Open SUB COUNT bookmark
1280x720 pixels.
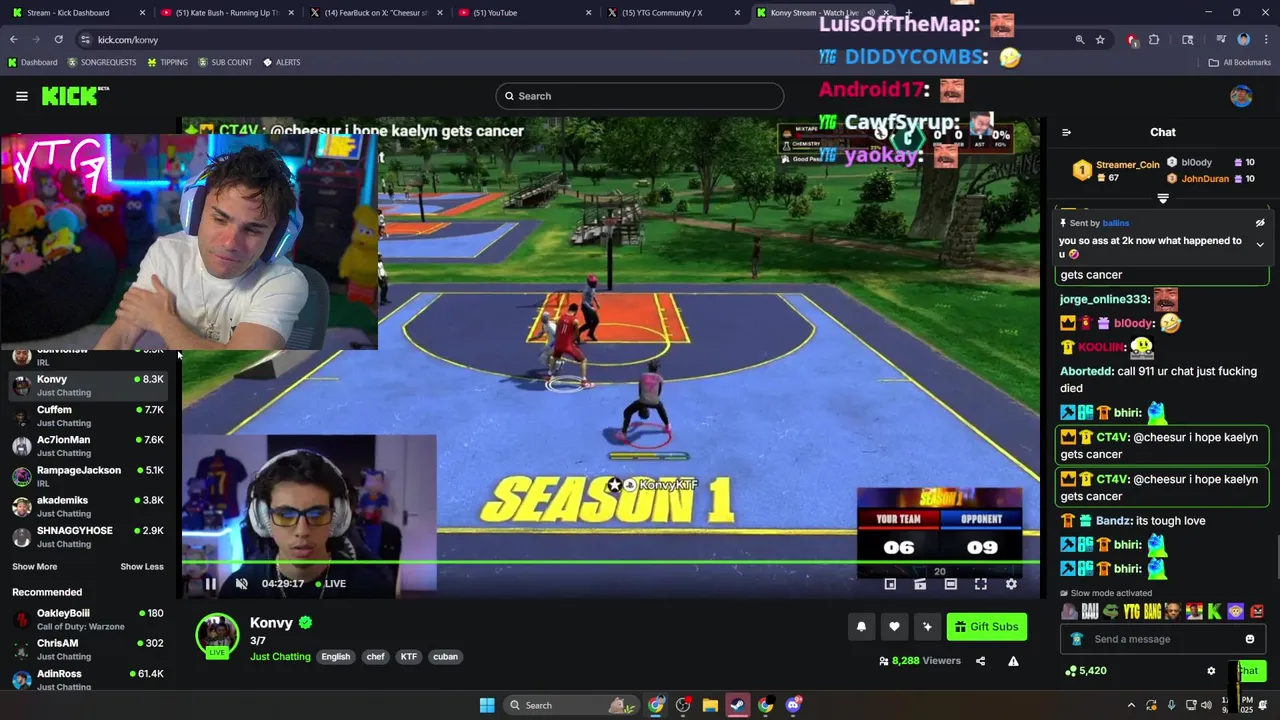pyautogui.click(x=225, y=62)
